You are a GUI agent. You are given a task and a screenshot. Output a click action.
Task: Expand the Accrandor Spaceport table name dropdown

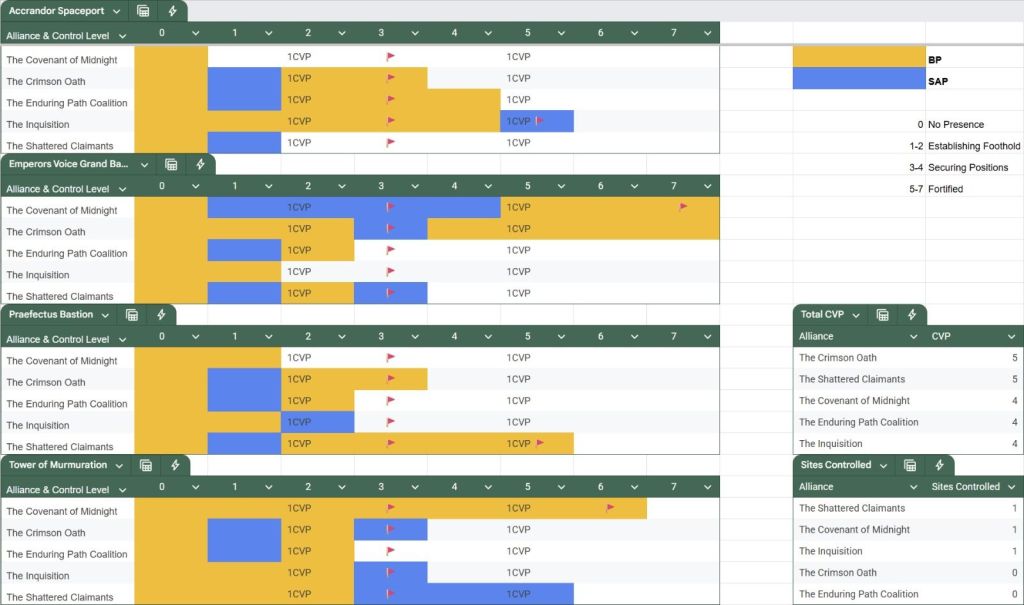[x=117, y=12]
